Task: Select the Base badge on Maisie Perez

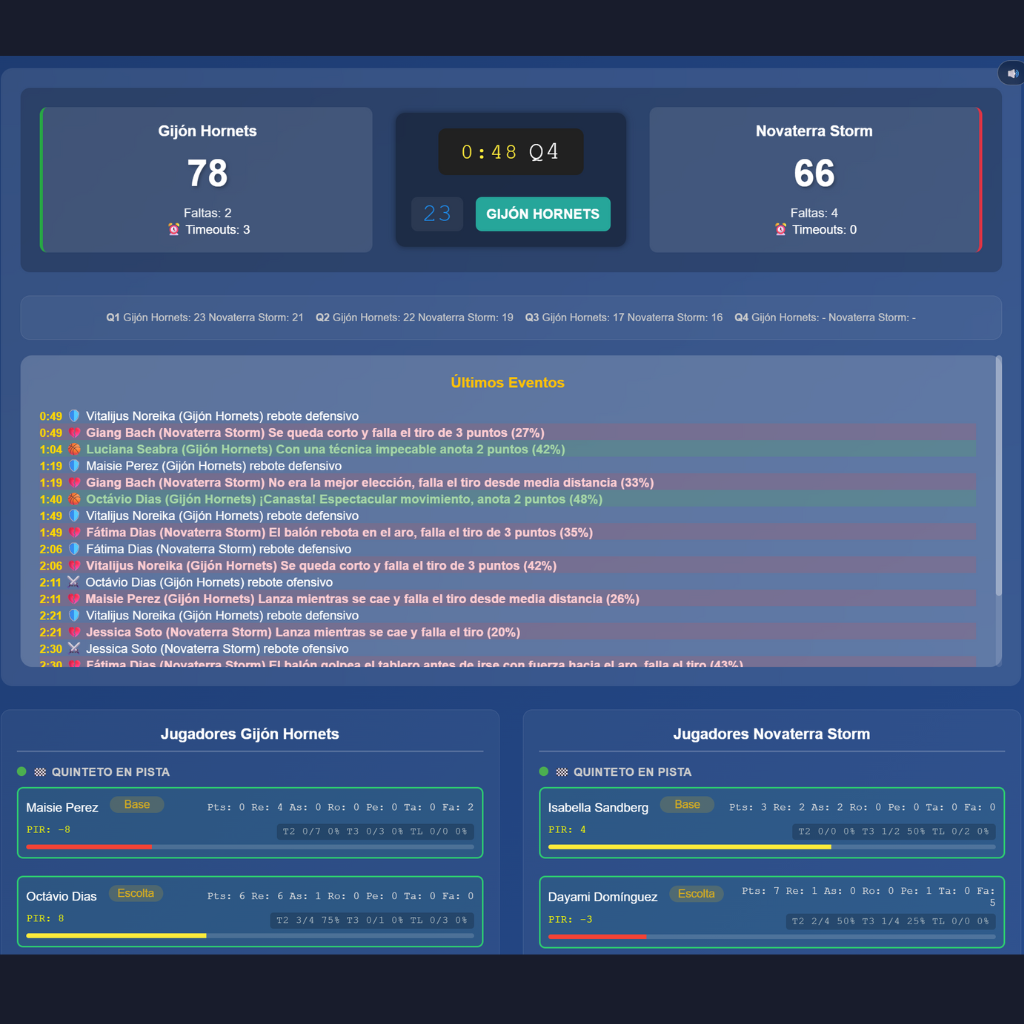Action: [x=137, y=805]
